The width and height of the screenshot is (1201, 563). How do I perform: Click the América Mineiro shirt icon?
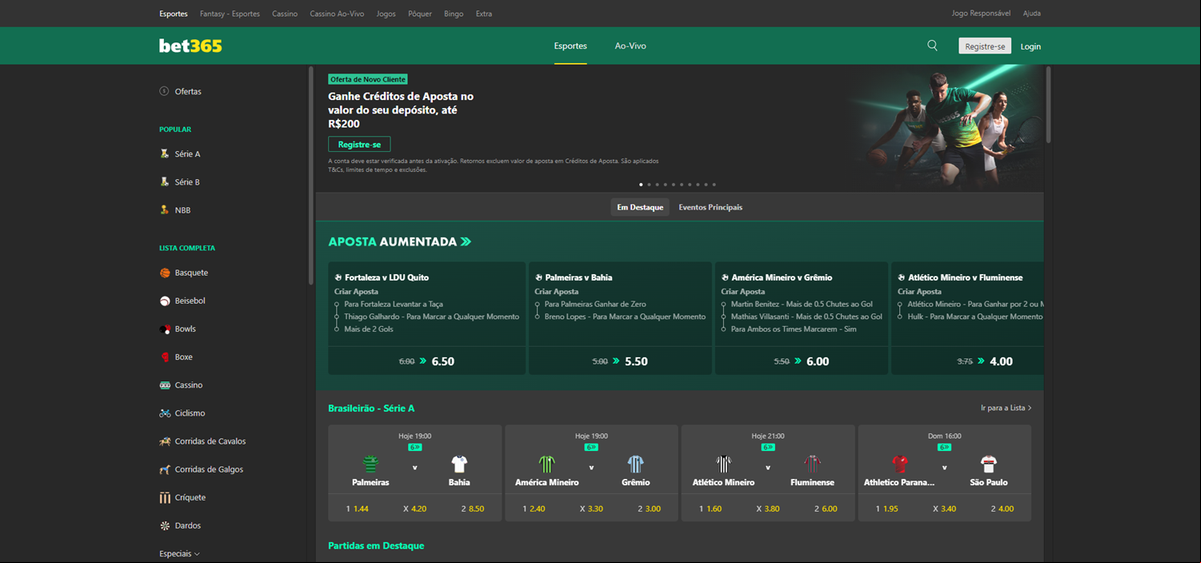click(x=547, y=464)
